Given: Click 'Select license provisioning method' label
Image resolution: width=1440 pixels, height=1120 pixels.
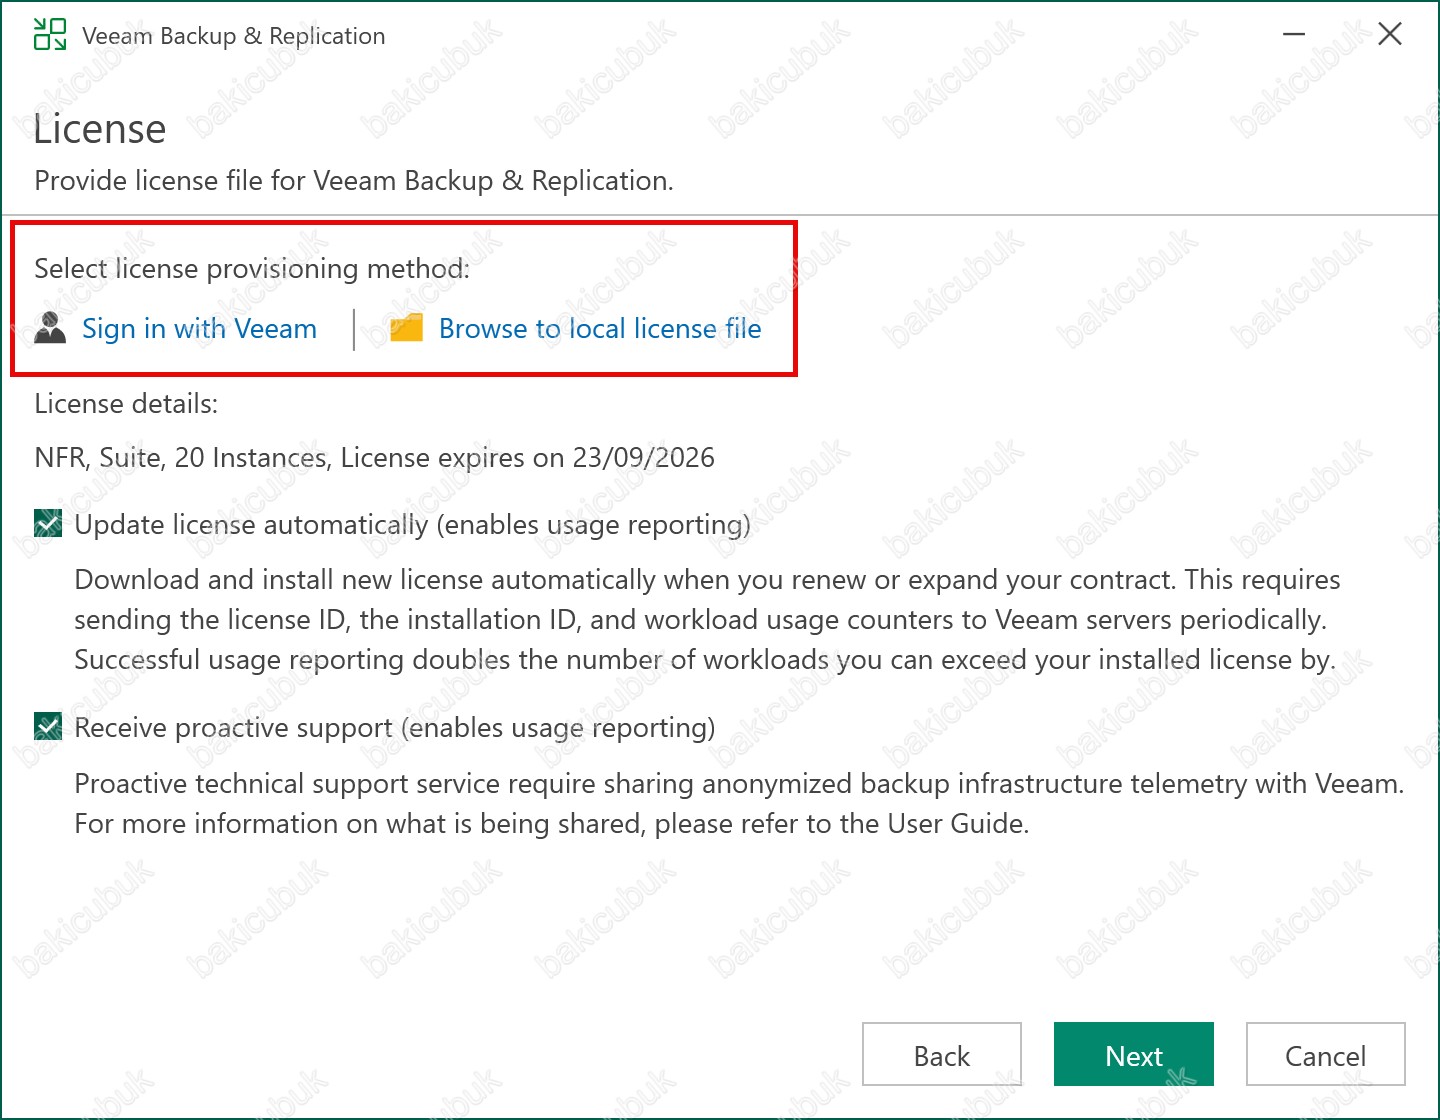Looking at the screenshot, I should [252, 269].
